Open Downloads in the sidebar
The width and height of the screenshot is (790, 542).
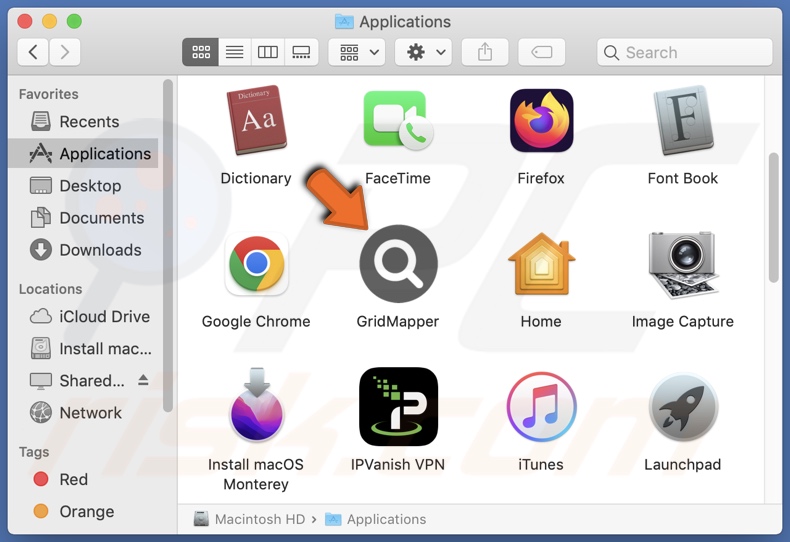point(84,250)
